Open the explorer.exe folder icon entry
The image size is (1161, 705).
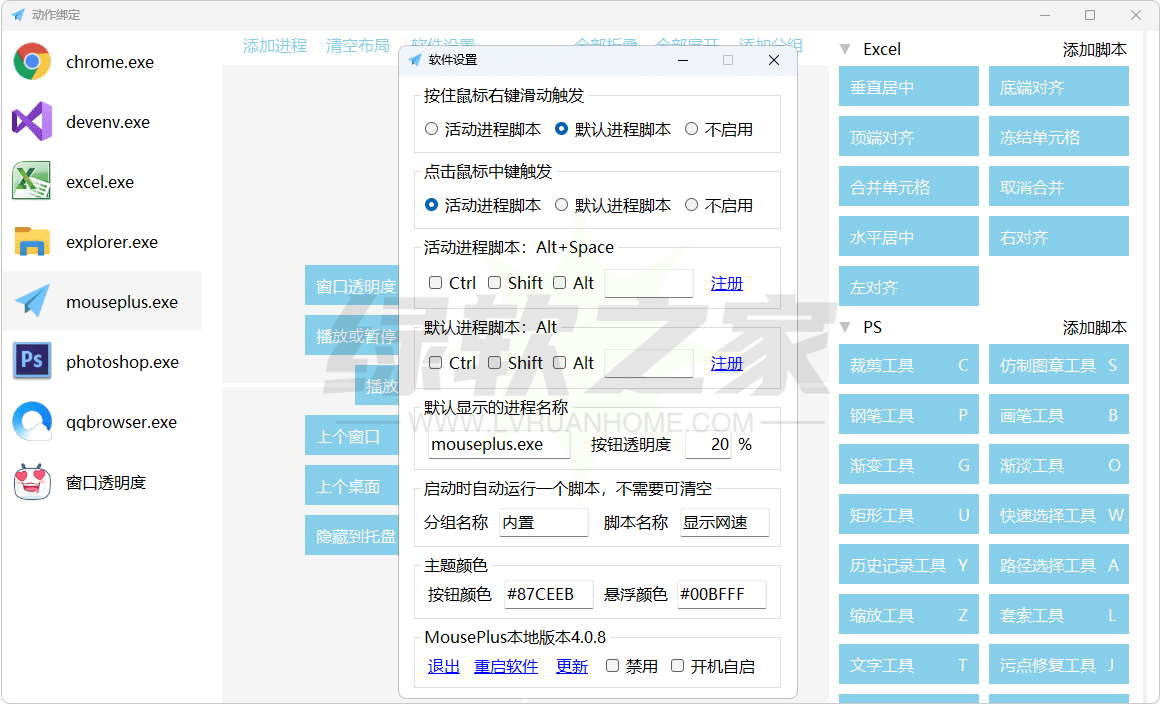click(32, 242)
